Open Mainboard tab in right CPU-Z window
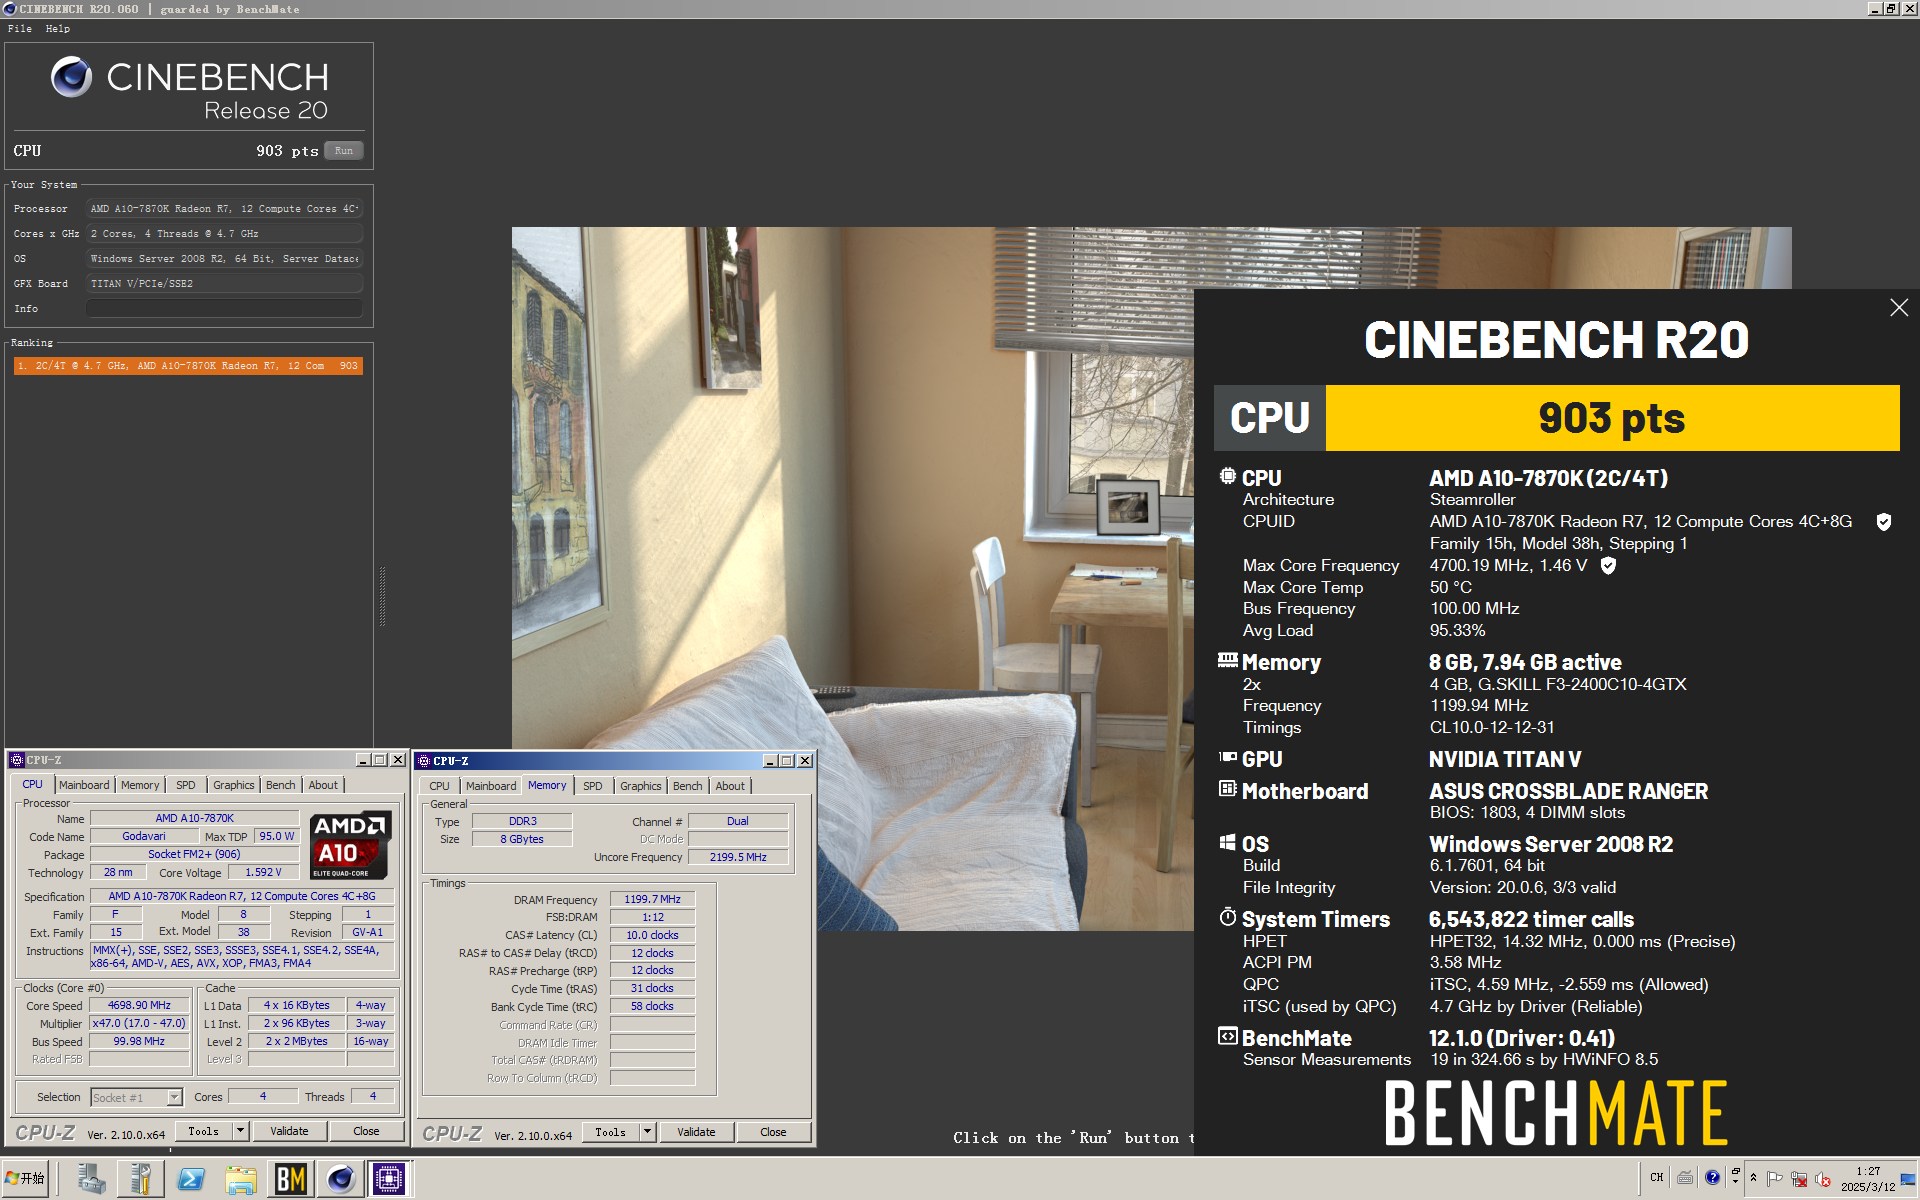 [491, 786]
